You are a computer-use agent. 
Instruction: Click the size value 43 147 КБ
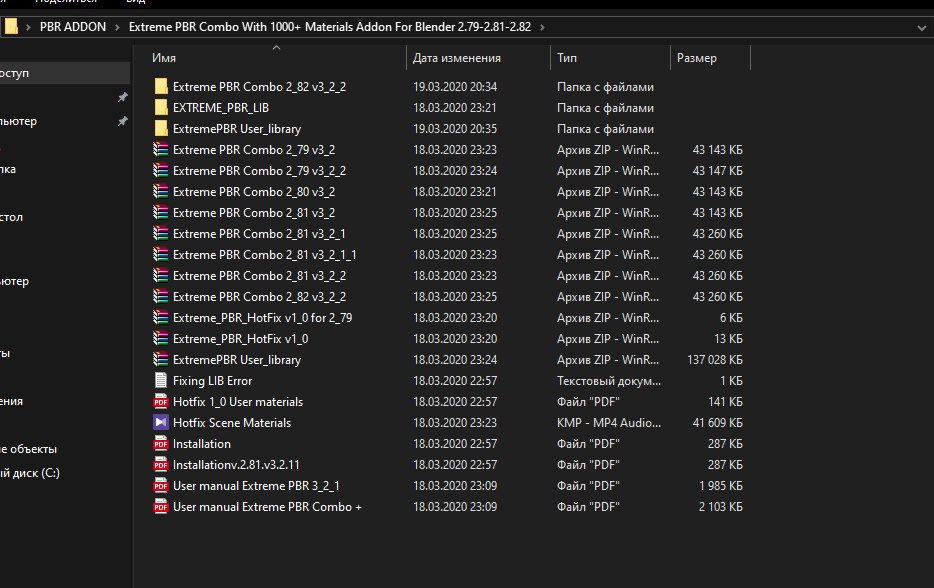[x=717, y=170]
